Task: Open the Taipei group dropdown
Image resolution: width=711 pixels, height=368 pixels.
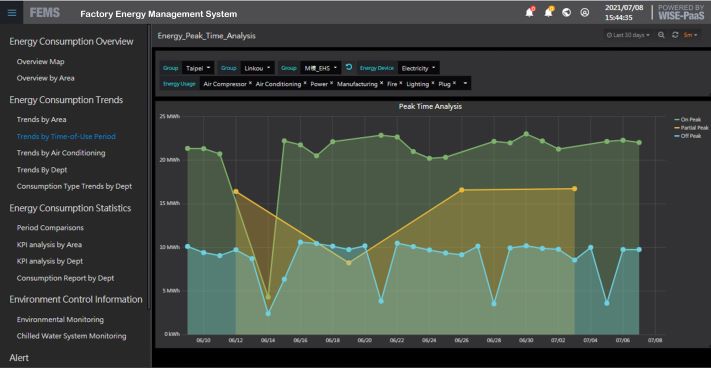Action: 198,68
